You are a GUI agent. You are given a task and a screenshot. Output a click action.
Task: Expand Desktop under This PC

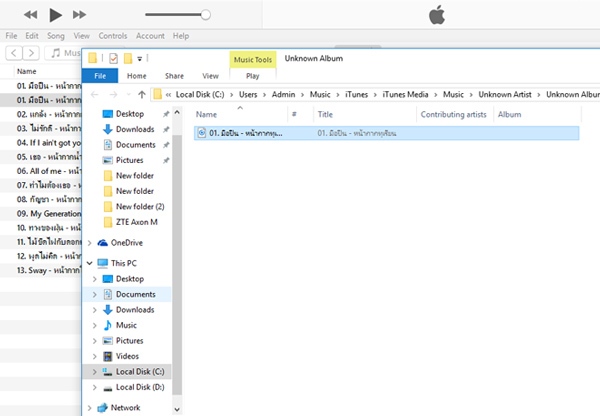(95, 279)
